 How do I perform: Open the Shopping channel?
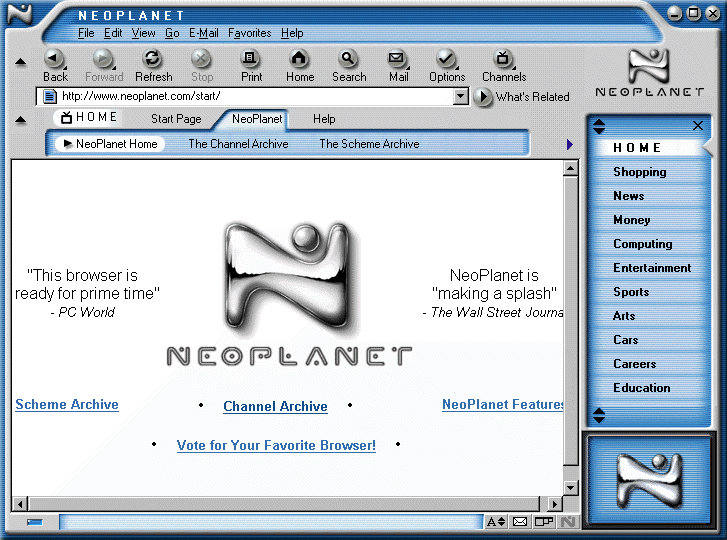(640, 172)
